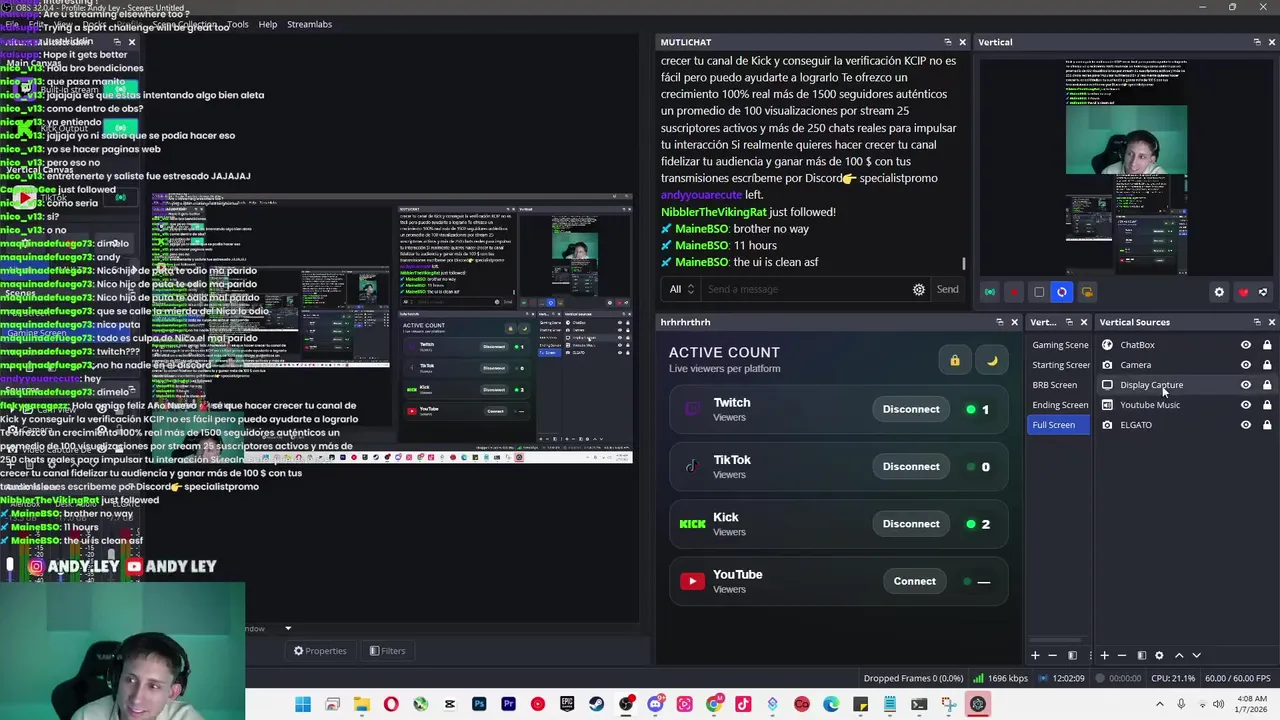Hide the Display Capture source
Viewport: 1280px width, 720px height.
[x=1245, y=385]
